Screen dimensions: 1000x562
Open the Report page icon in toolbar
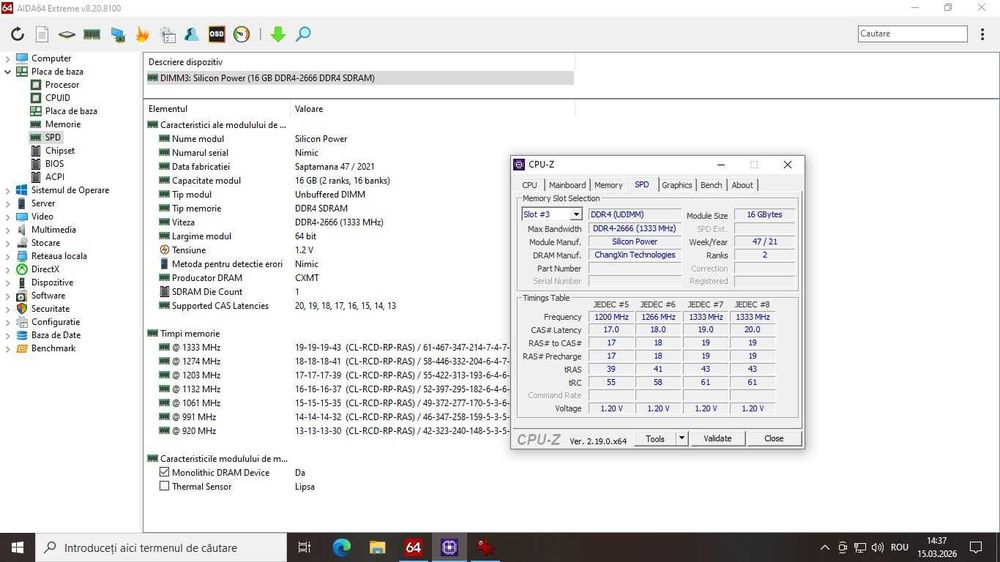[42, 34]
